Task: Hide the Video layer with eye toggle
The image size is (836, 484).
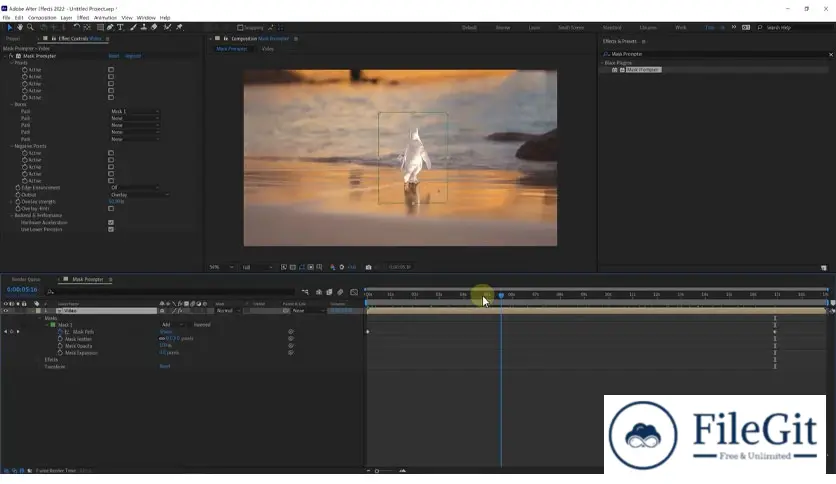Action: 6,311
